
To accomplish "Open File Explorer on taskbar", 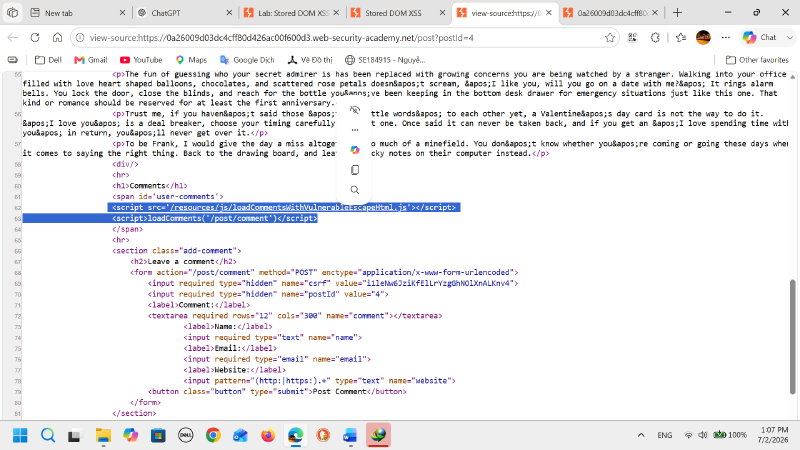I will tap(103, 435).
